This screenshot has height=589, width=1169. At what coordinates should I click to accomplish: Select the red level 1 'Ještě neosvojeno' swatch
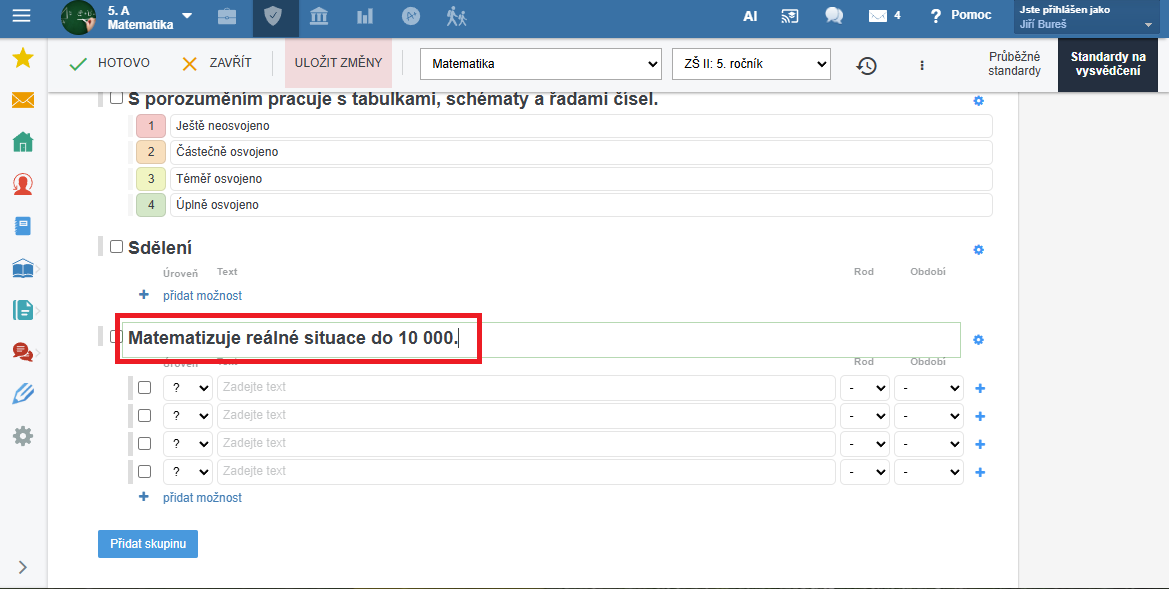point(151,126)
